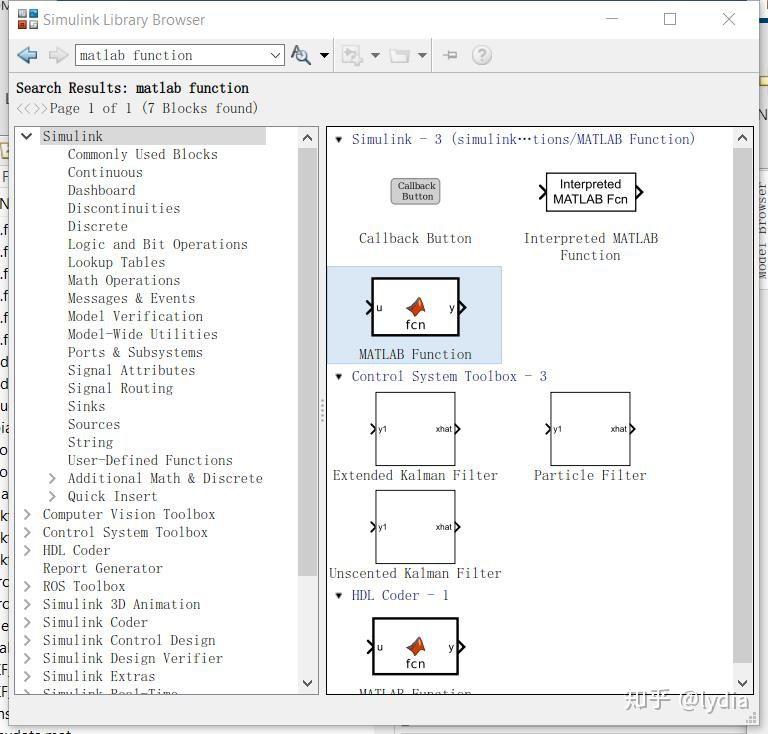This screenshot has height=734, width=768.
Task: Expand Simulink 3D Animation node
Action: [27, 605]
